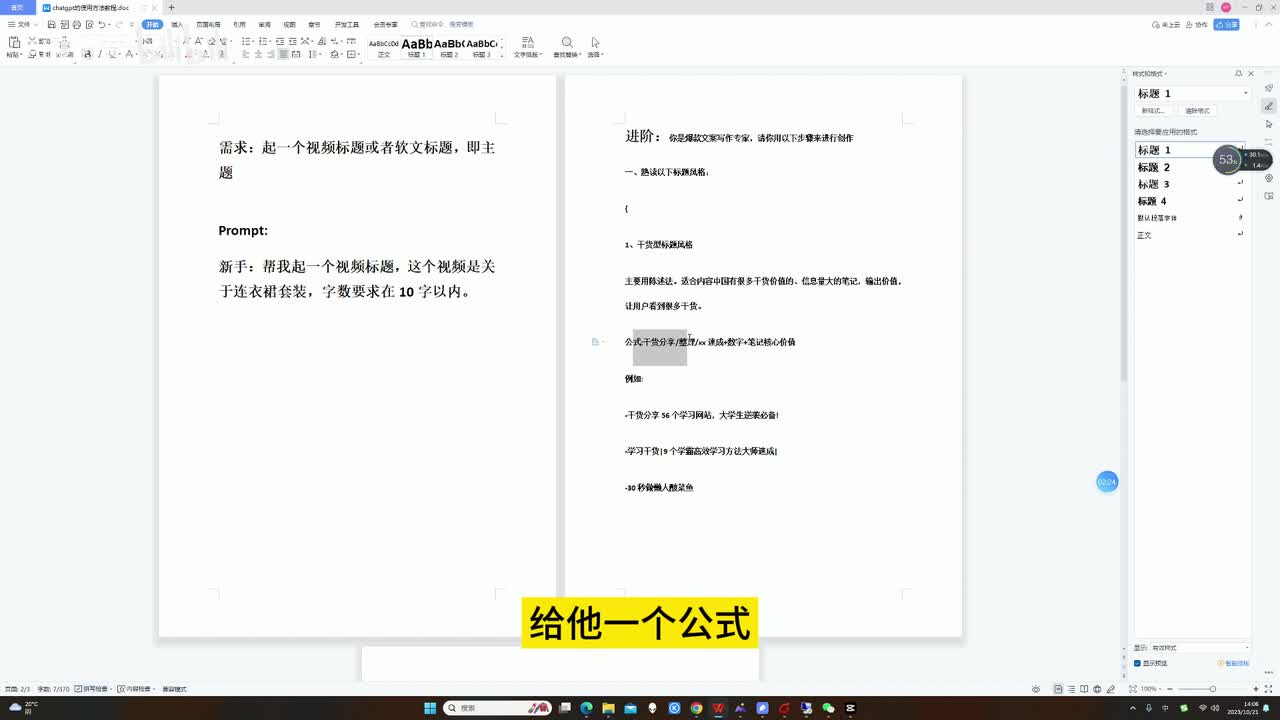Pin the Styles and Formatting panel
Image resolution: width=1280 pixels, height=720 pixels.
[1238, 74]
